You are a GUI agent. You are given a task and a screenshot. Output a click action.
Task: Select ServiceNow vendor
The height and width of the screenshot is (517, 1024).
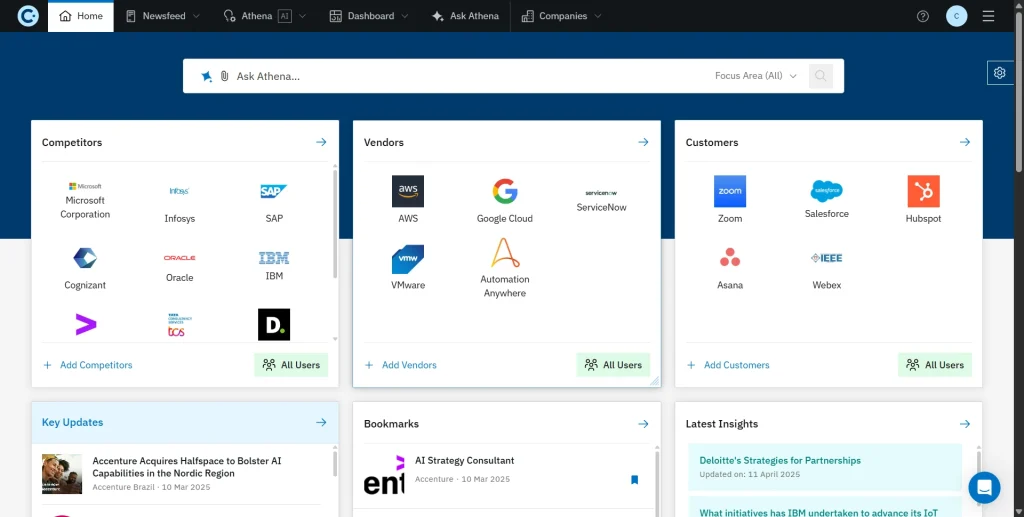pyautogui.click(x=601, y=201)
